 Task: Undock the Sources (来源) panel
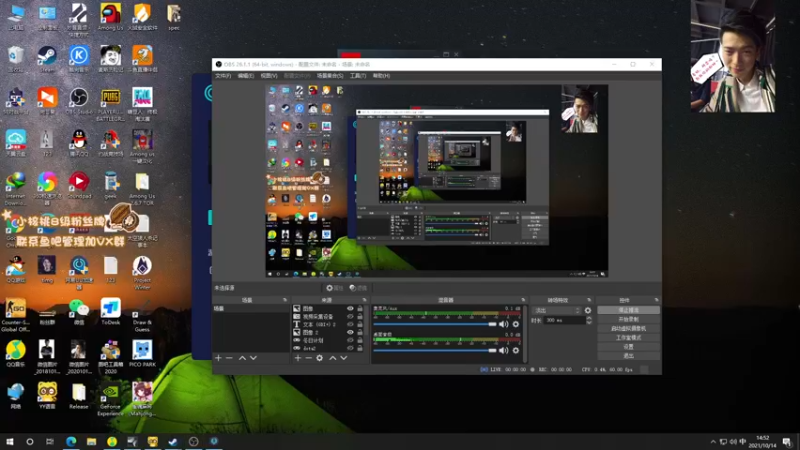coord(364,300)
